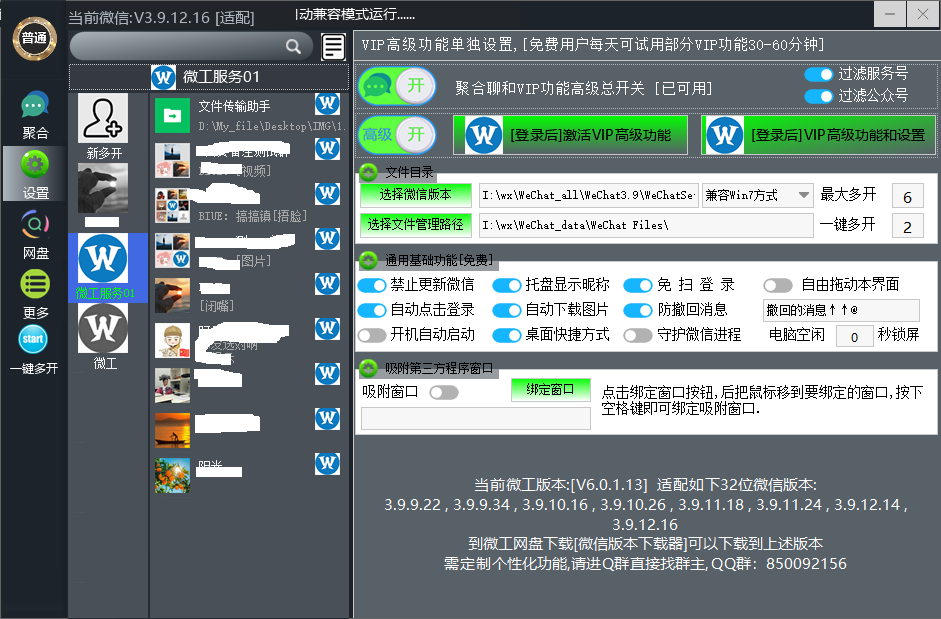Click the 一键多开 count field
This screenshot has width=941, height=619.
tap(907, 226)
